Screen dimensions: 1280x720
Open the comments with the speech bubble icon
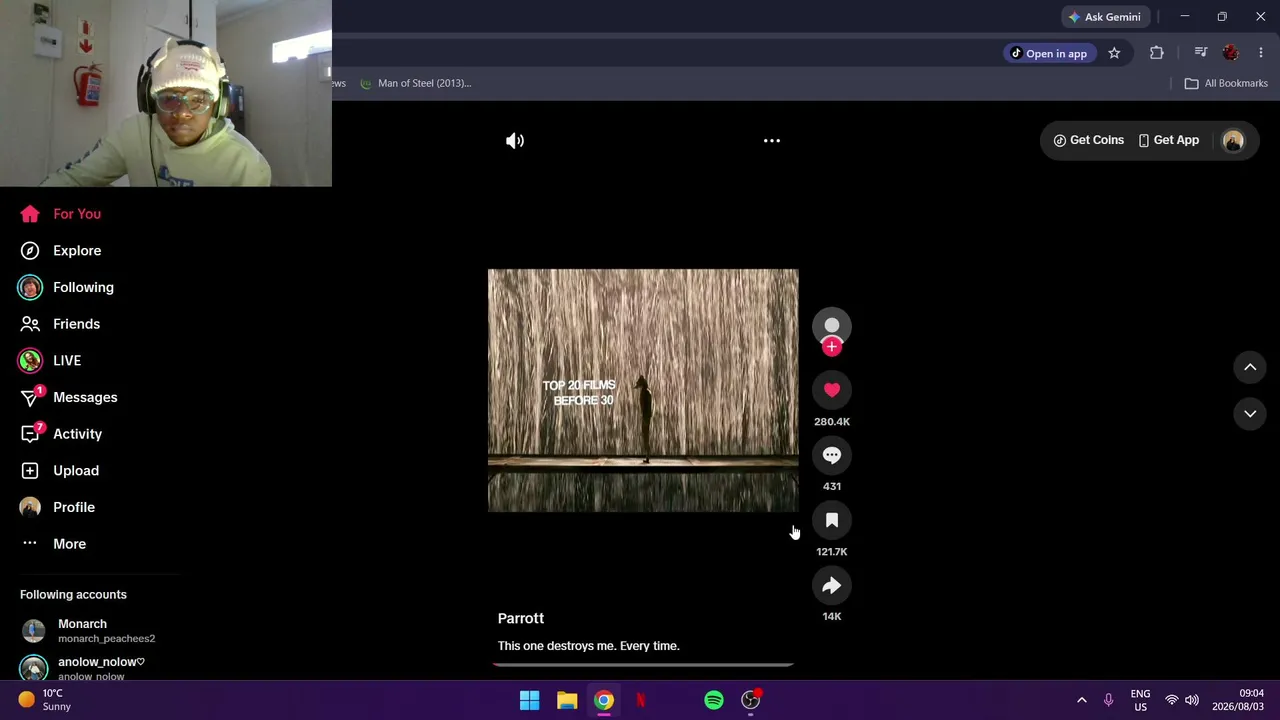tap(832, 455)
